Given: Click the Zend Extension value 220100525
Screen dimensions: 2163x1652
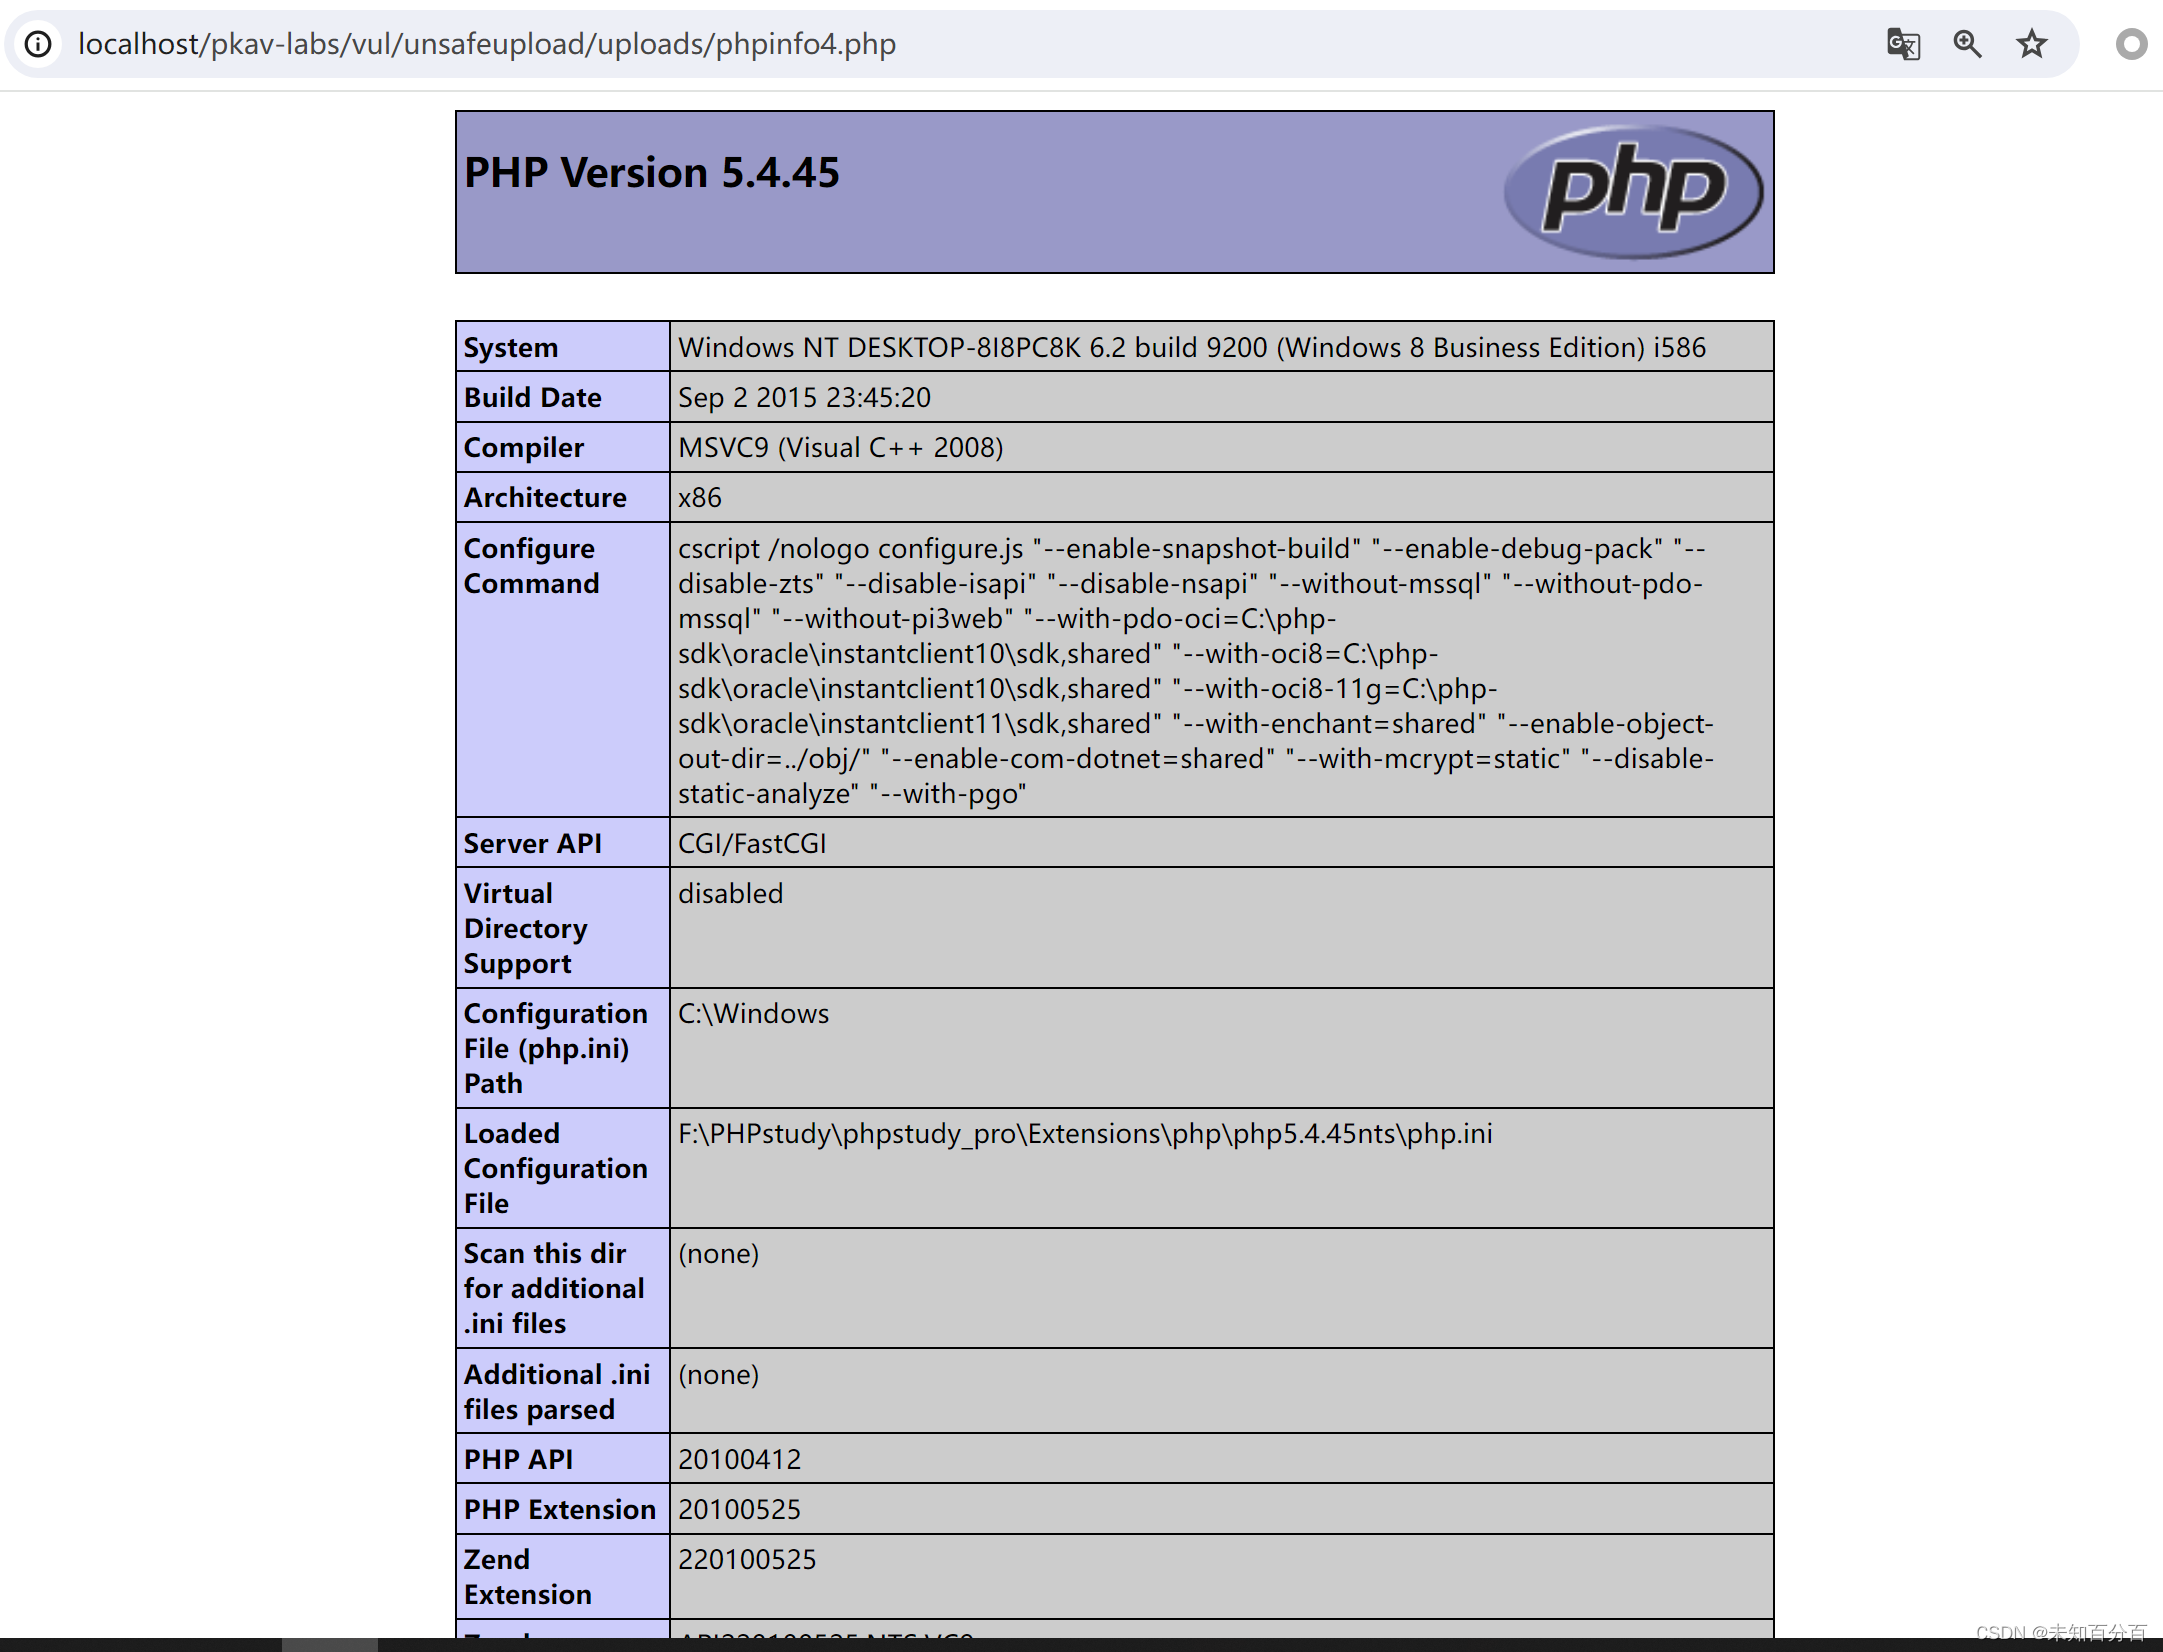Looking at the screenshot, I should 747,1560.
